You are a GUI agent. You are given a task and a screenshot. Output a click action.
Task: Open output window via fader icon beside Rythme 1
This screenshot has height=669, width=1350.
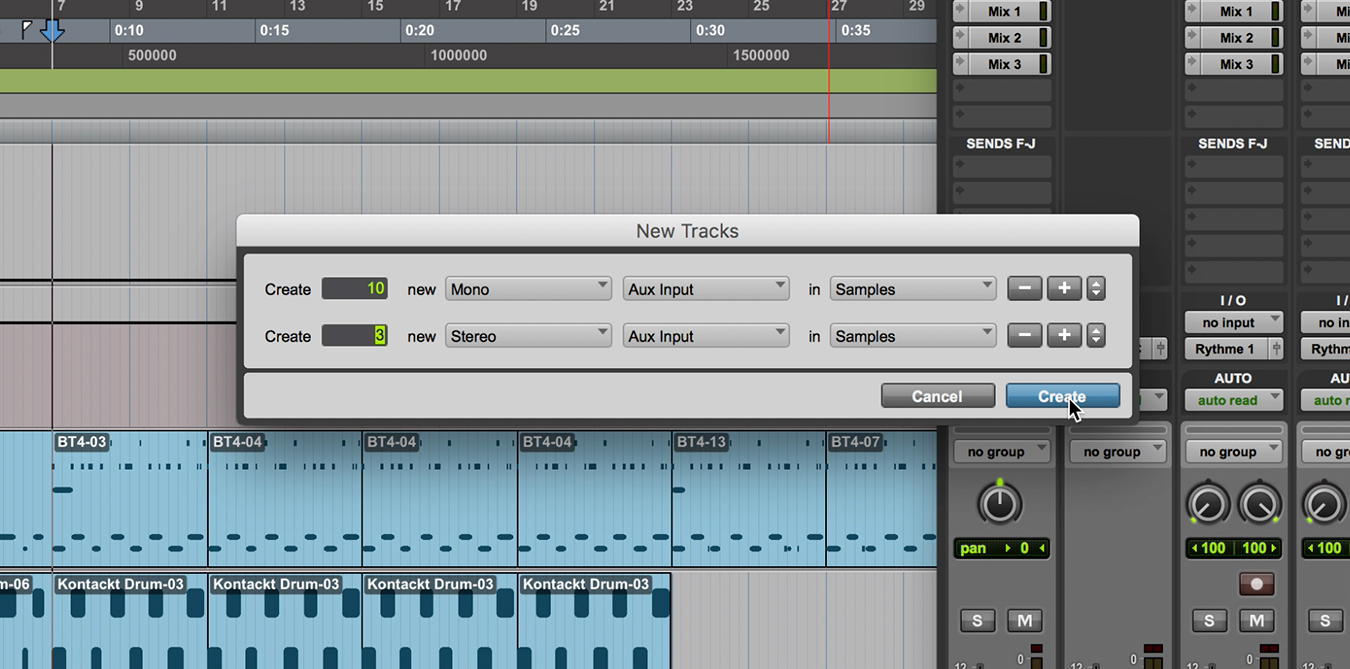(x=1276, y=349)
